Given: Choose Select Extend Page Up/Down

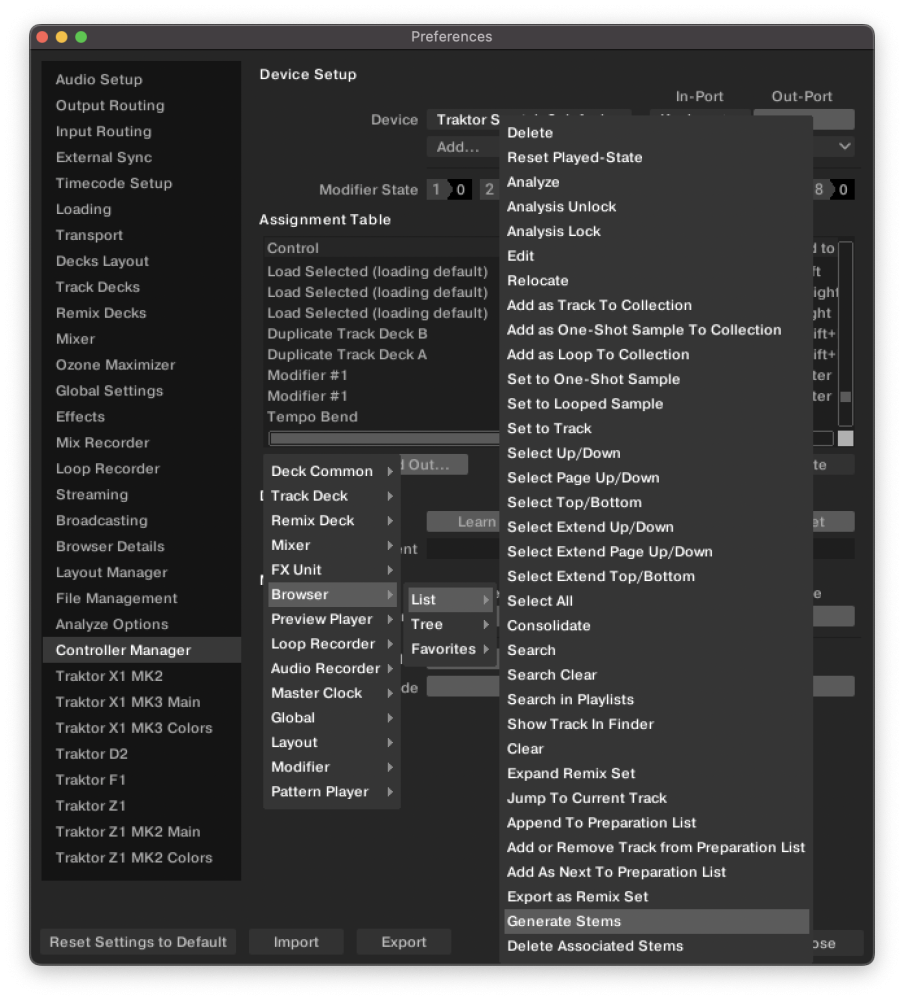Looking at the screenshot, I should 656,552.
